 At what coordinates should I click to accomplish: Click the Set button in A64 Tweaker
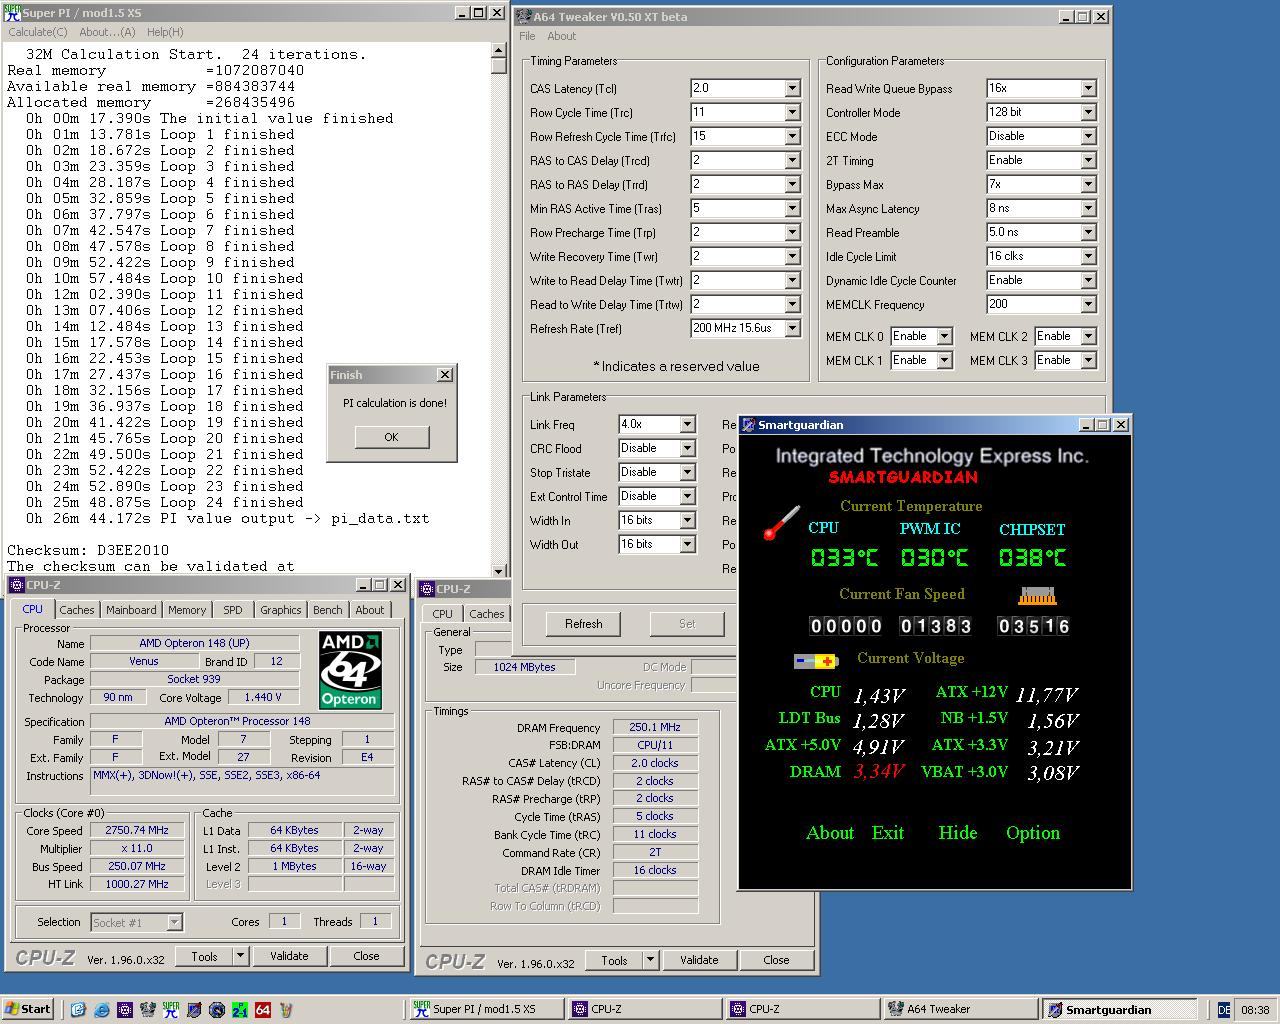687,624
